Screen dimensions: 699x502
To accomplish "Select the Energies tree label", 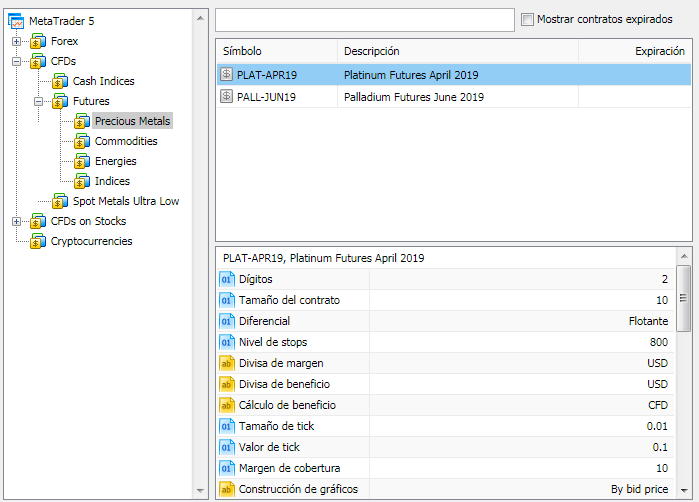I will click(x=115, y=161).
